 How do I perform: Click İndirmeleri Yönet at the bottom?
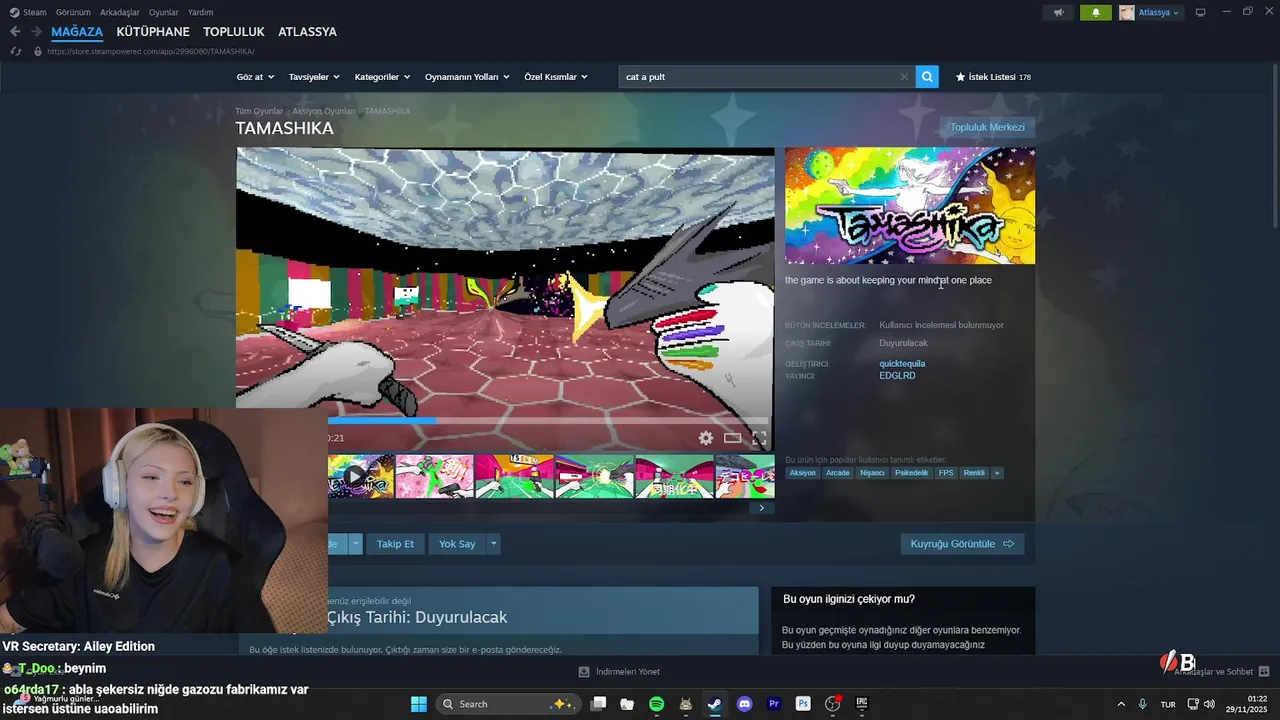619,672
